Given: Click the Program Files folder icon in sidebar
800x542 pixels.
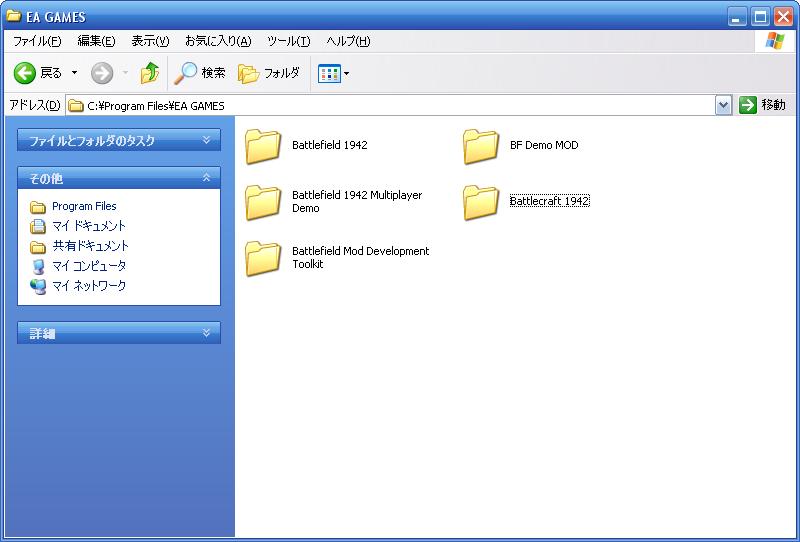Looking at the screenshot, I should [38, 207].
